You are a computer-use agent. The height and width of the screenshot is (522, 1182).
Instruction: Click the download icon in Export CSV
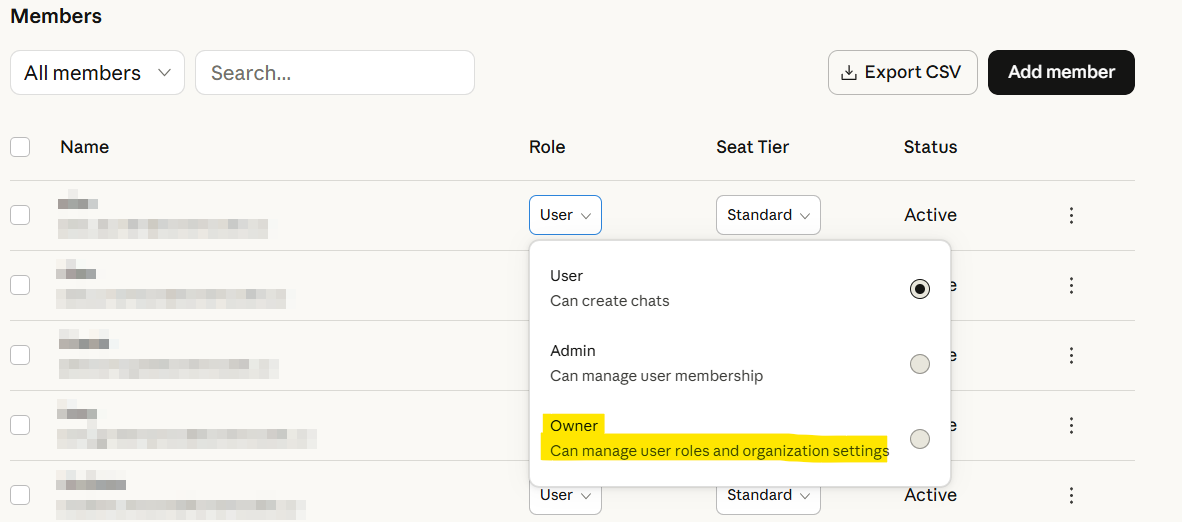(x=849, y=73)
